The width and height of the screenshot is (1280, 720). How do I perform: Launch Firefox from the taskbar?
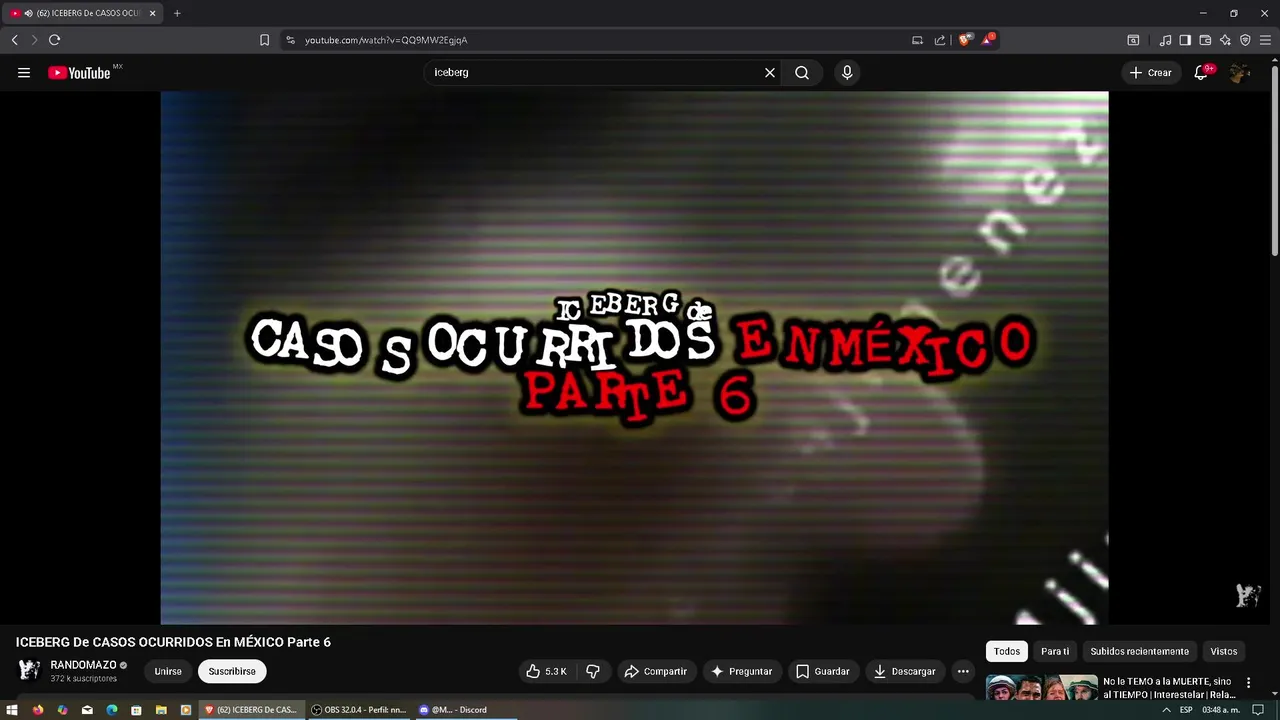38,710
